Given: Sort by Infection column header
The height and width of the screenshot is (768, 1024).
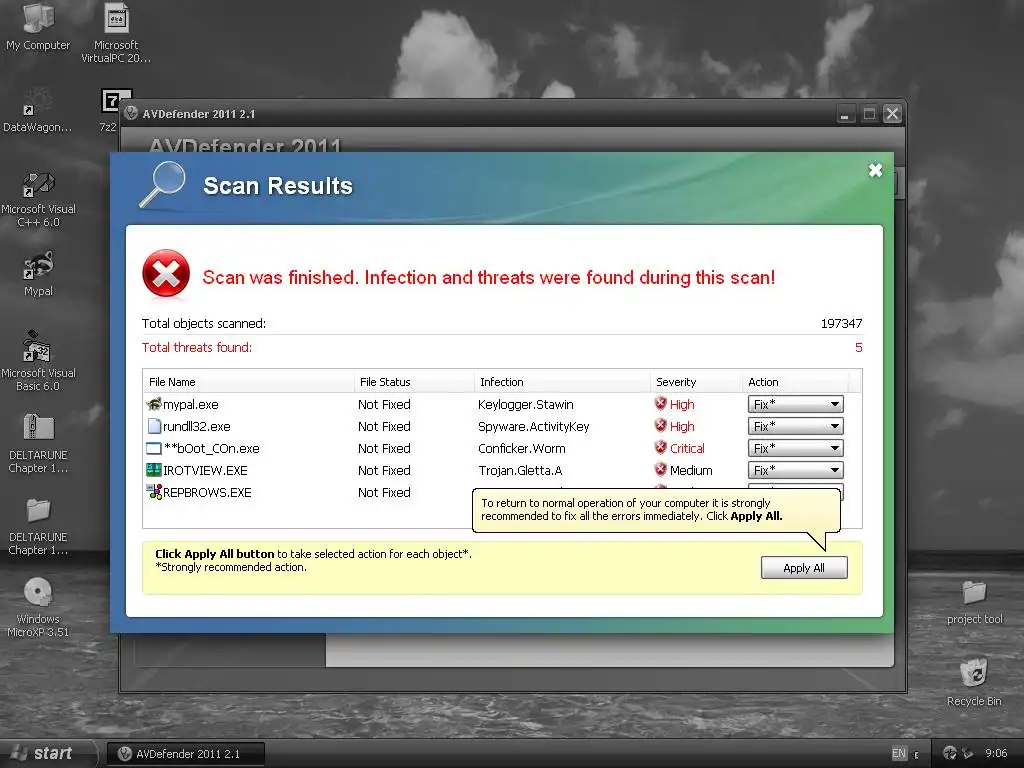Looking at the screenshot, I should 562,382.
